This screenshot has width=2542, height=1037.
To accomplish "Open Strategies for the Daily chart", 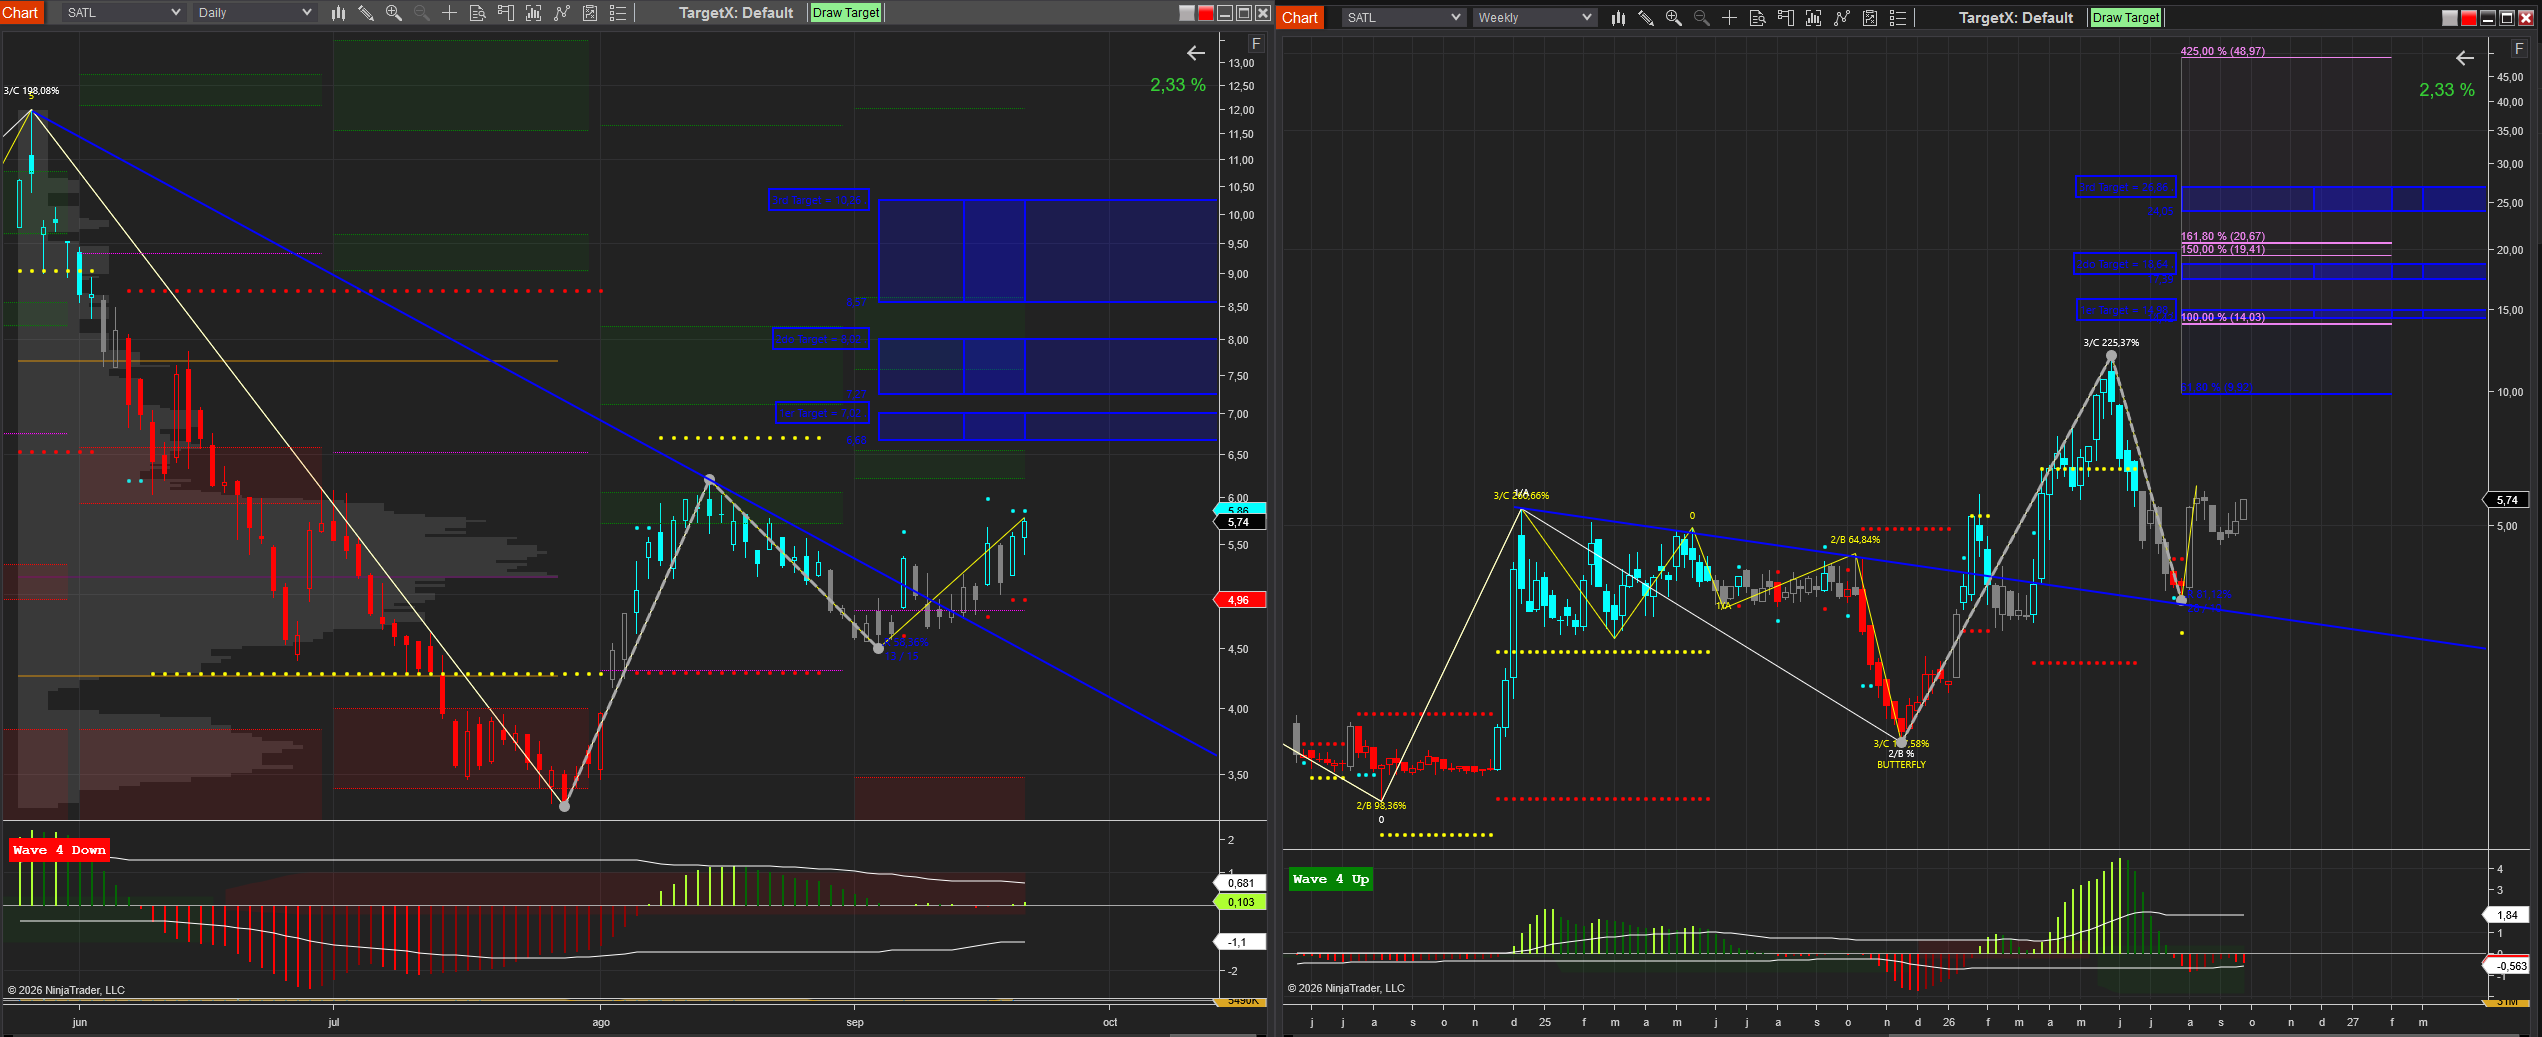I will tap(590, 13).
